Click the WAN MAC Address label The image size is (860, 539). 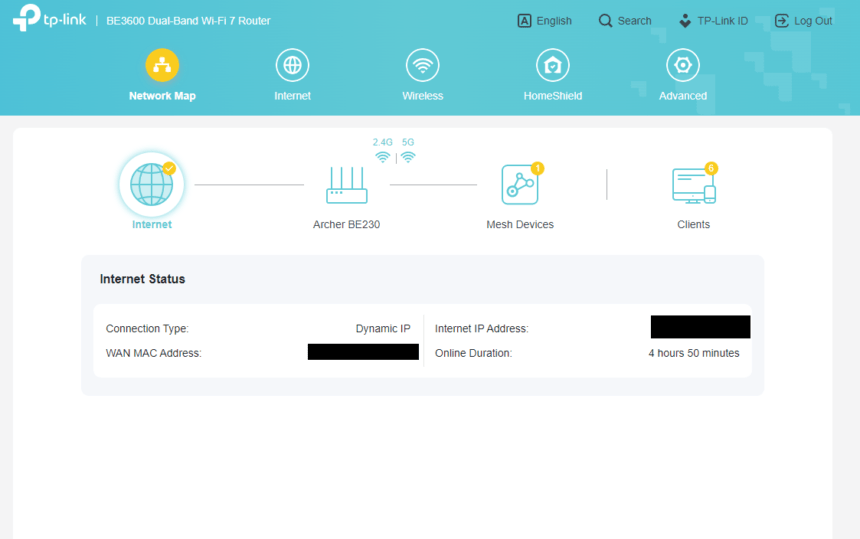coord(154,353)
